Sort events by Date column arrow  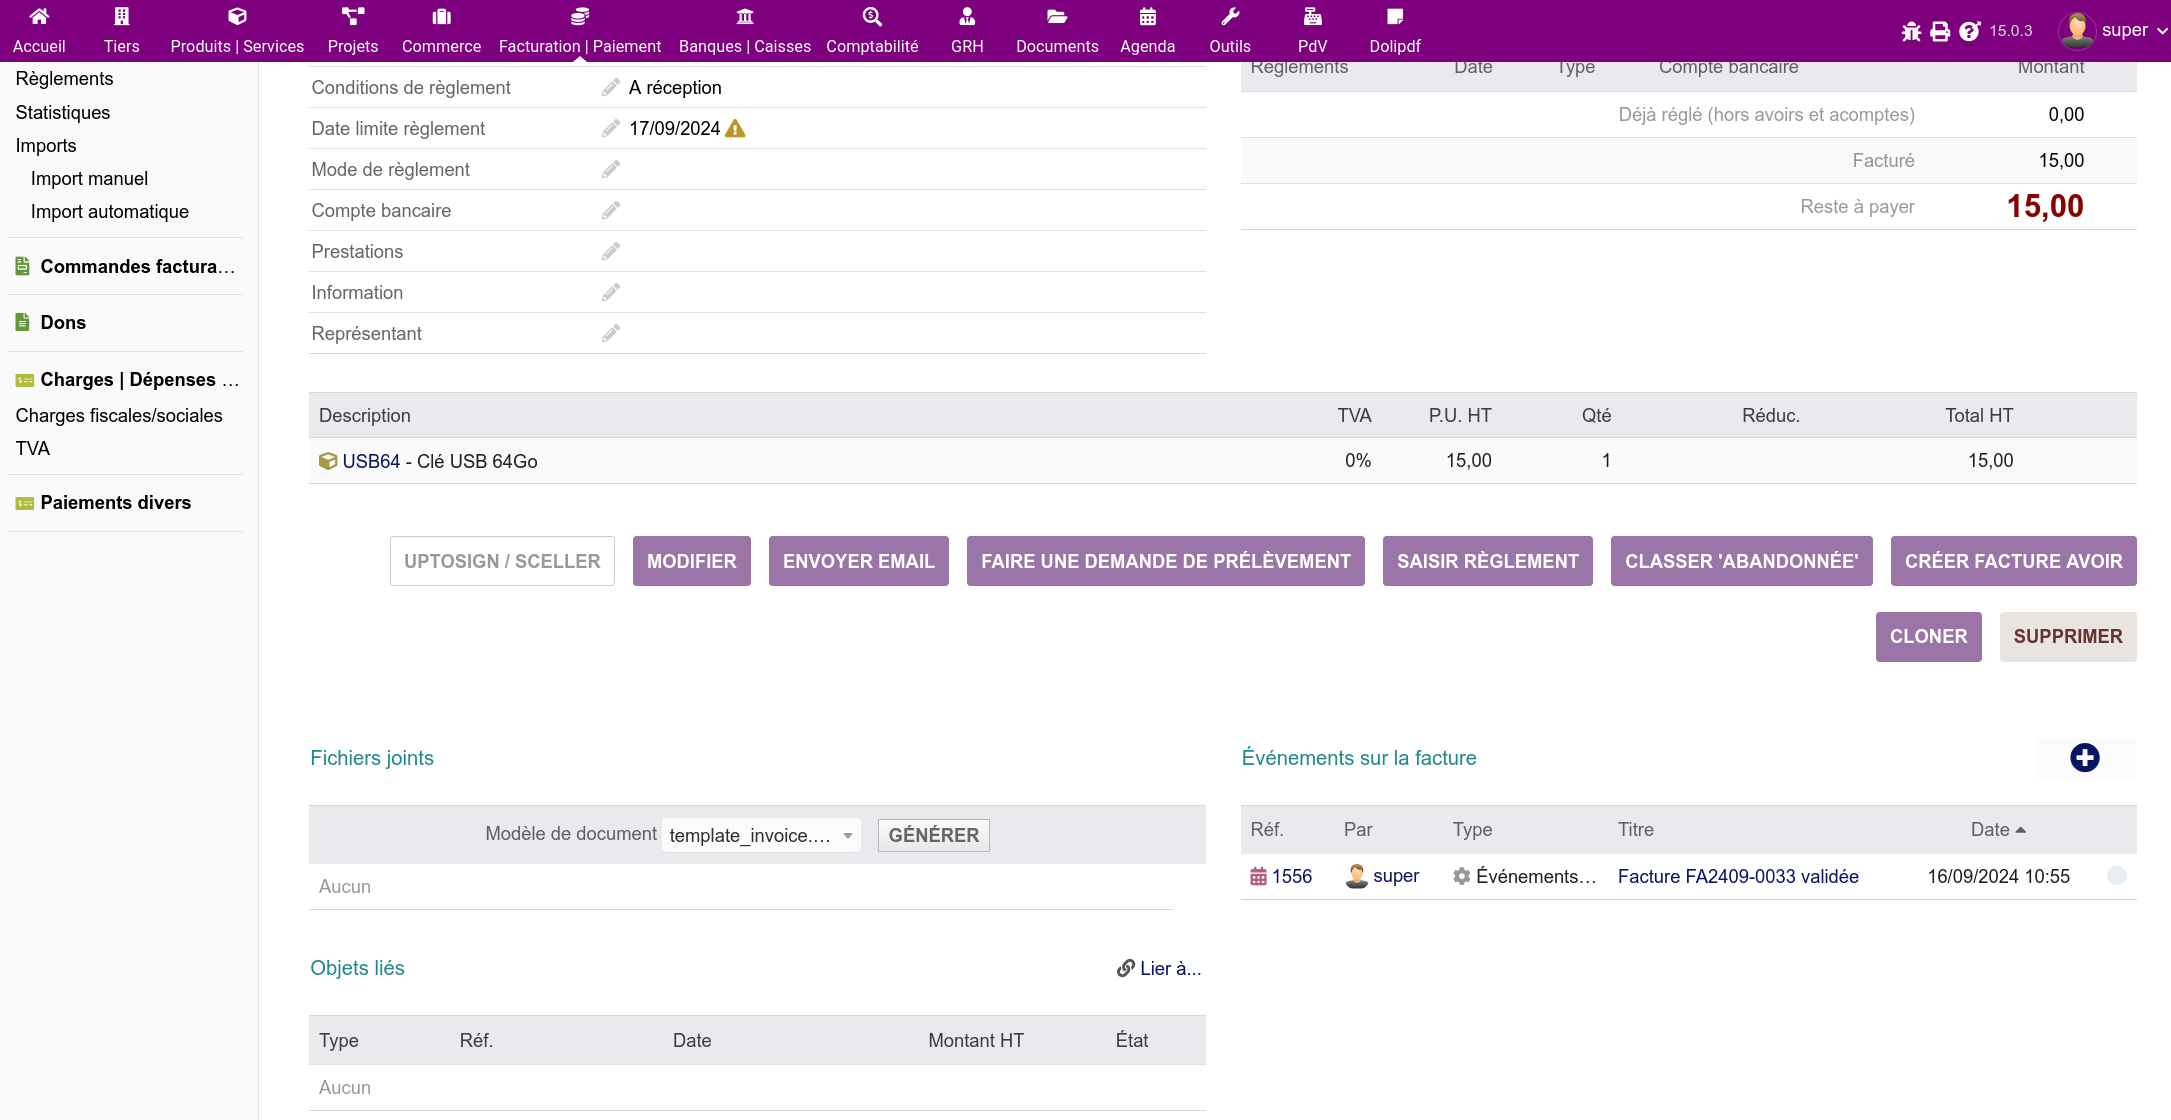pyautogui.click(x=2021, y=830)
